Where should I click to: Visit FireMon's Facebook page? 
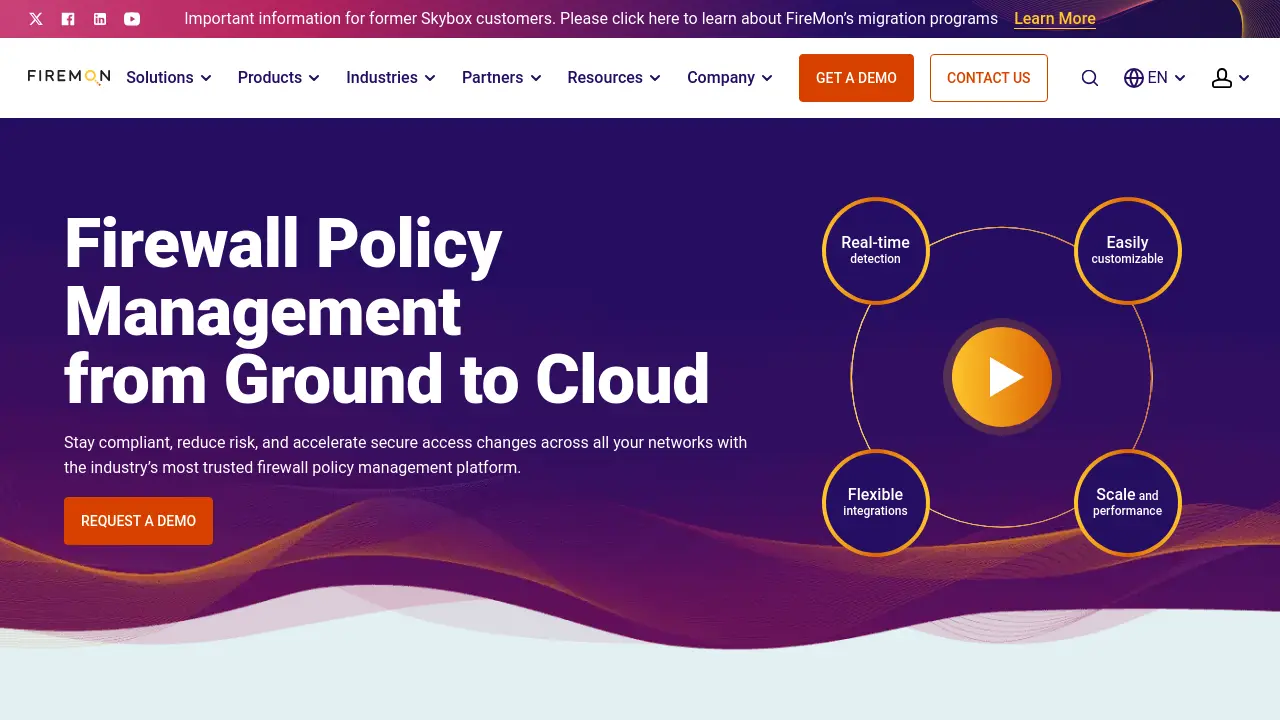[x=68, y=18]
